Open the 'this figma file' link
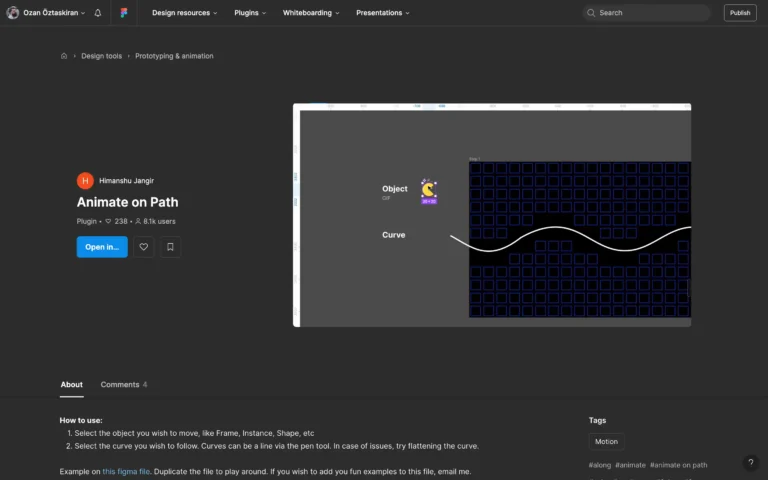The height and width of the screenshot is (480, 768). tap(126, 472)
